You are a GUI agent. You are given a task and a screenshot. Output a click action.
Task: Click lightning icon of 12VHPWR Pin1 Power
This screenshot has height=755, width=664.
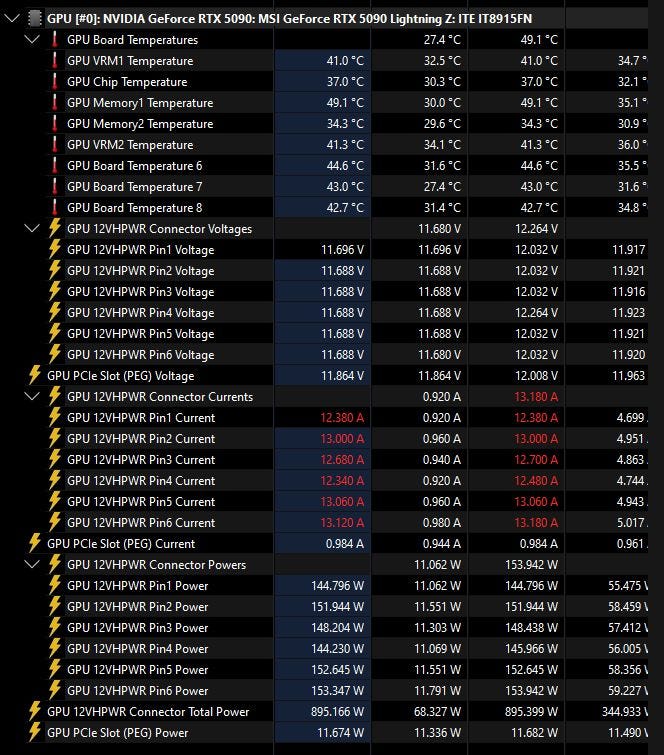[54, 586]
